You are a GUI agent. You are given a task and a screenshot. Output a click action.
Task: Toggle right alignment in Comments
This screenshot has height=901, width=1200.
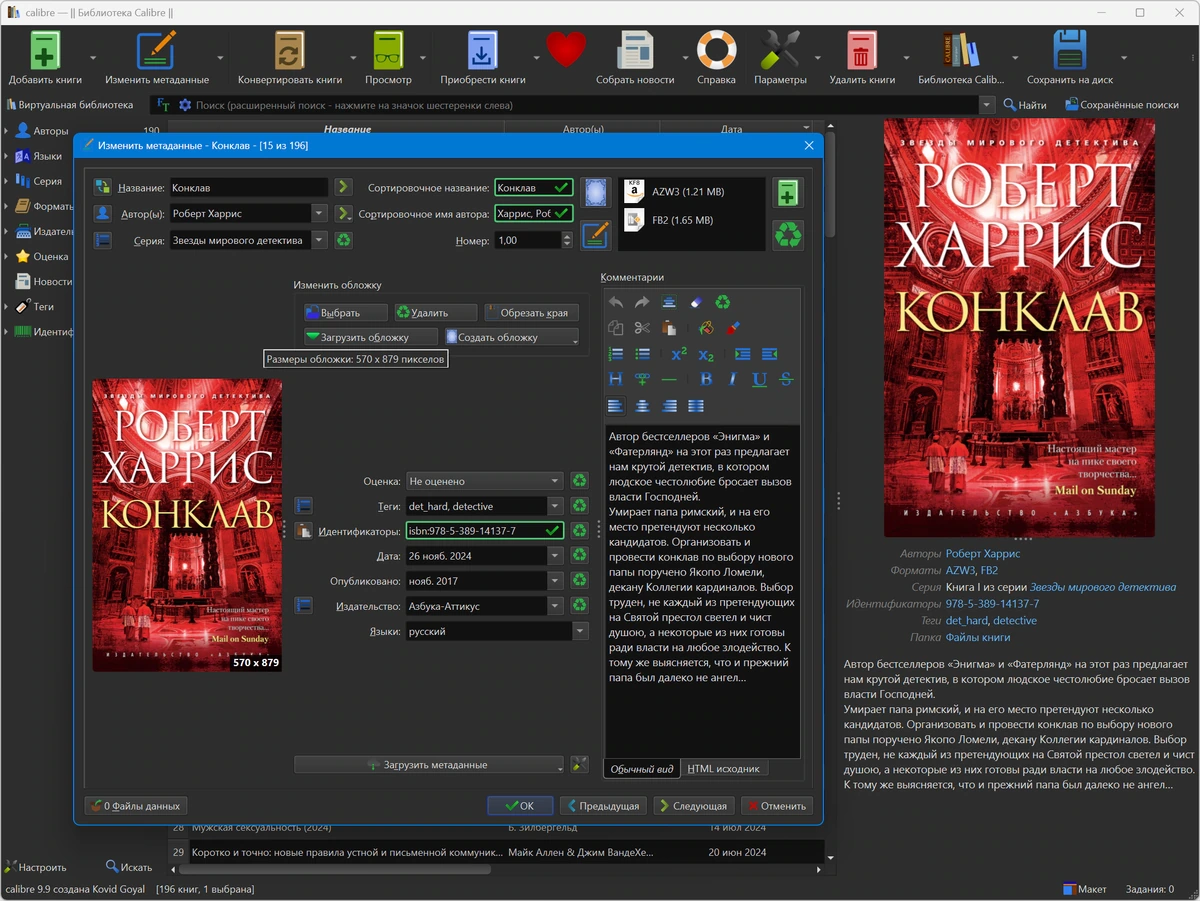pyautogui.click(x=669, y=405)
